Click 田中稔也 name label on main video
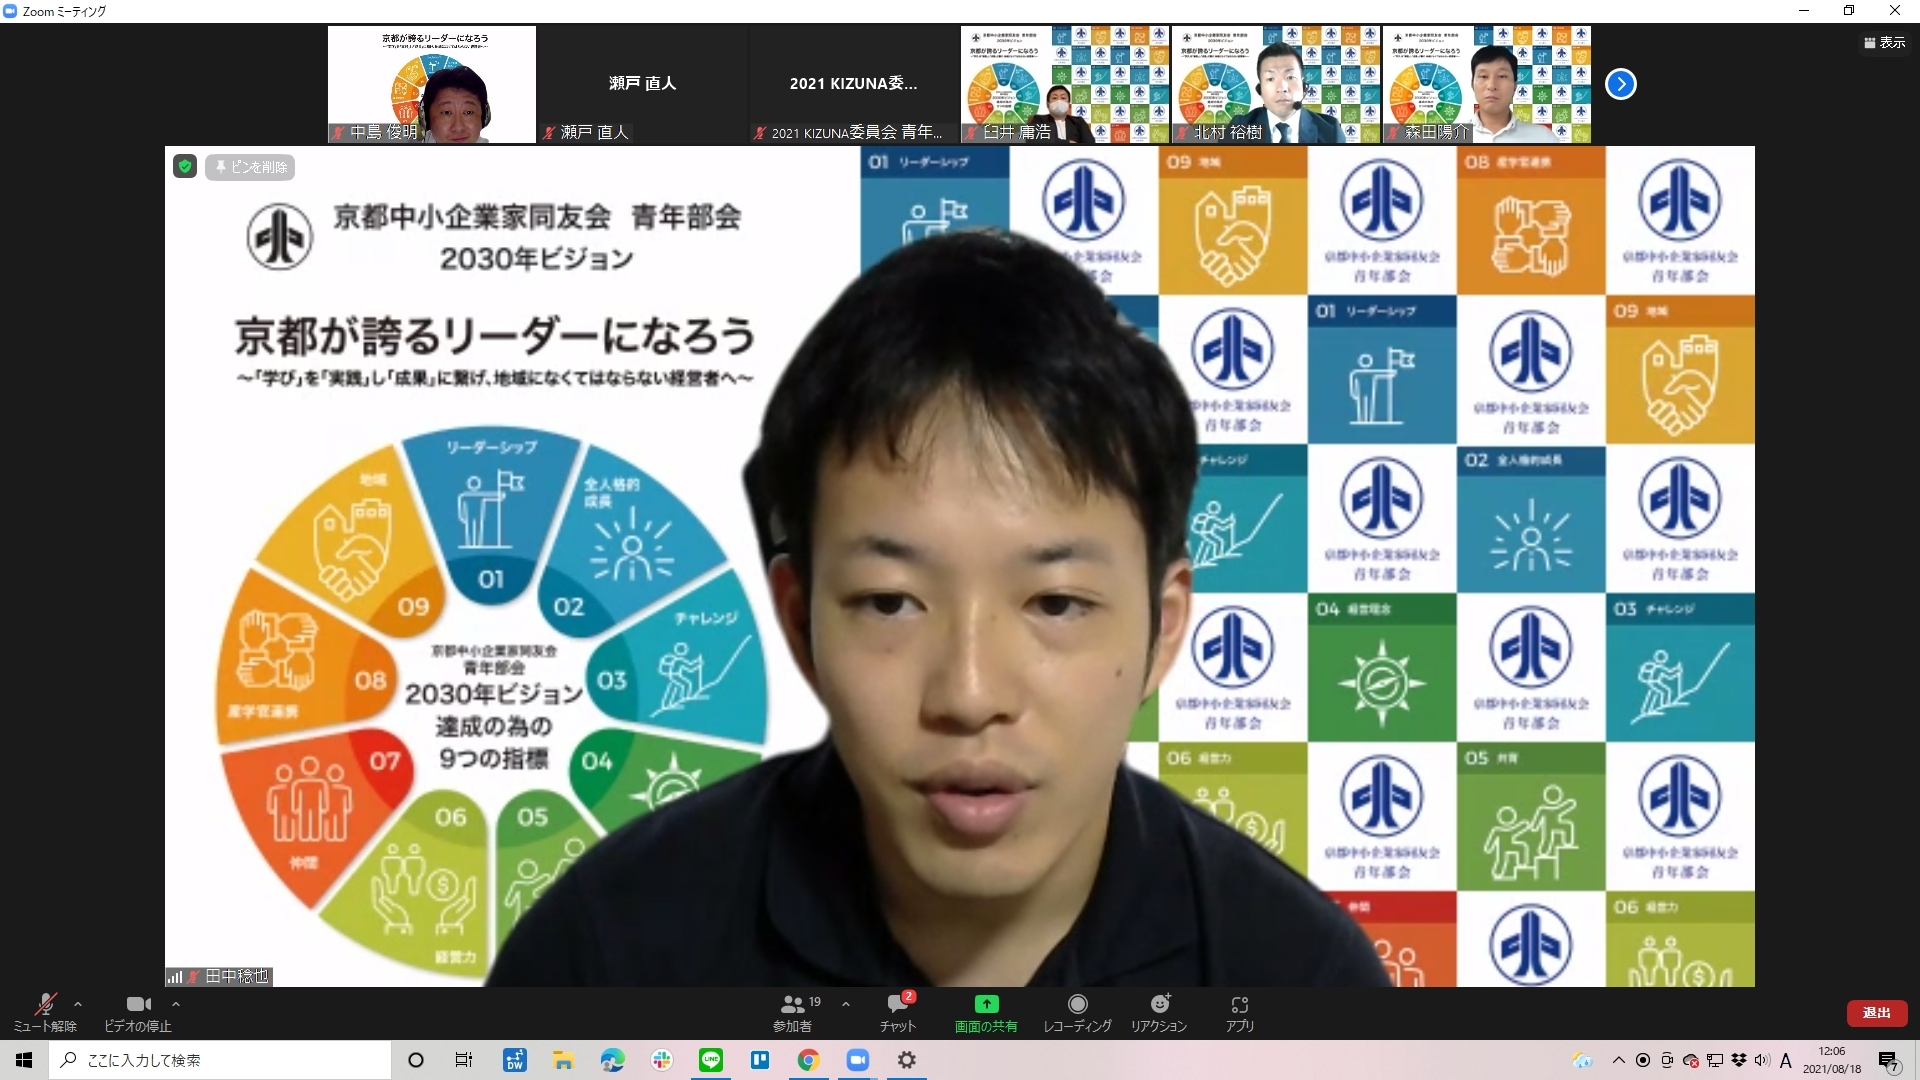Viewport: 1920px width, 1080px height. pyautogui.click(x=237, y=976)
